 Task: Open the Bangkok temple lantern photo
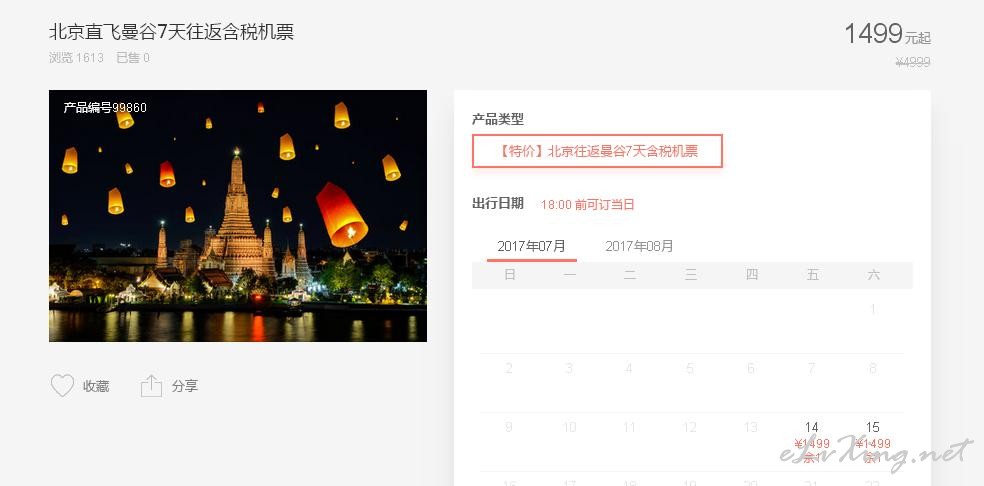tap(238, 216)
